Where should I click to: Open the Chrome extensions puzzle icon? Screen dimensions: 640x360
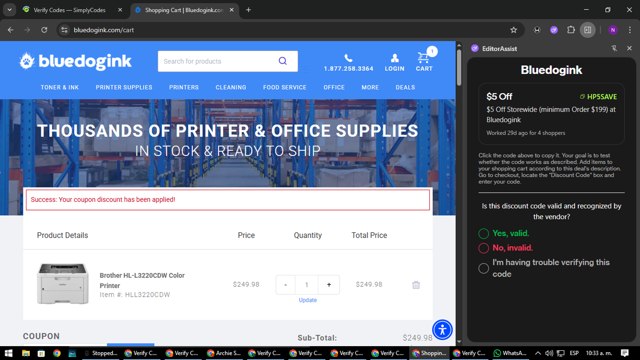click(571, 30)
